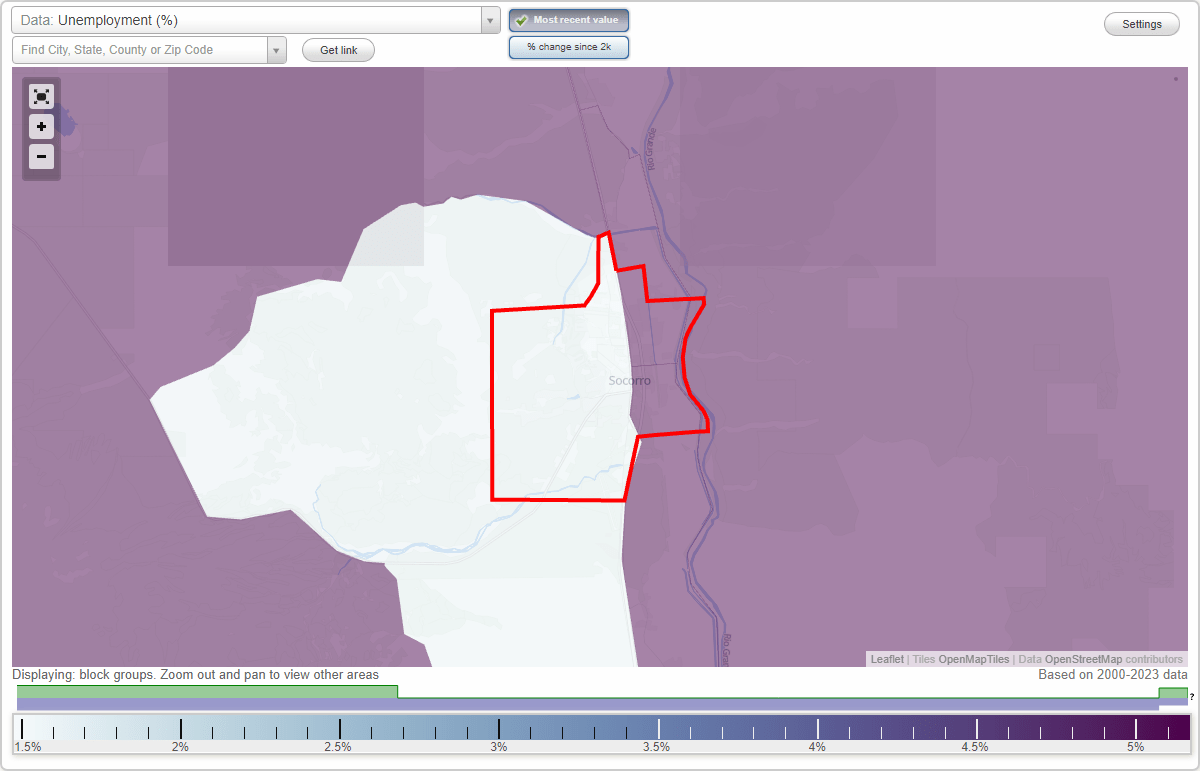Click the checkmark on Most recent value

pos(523,20)
